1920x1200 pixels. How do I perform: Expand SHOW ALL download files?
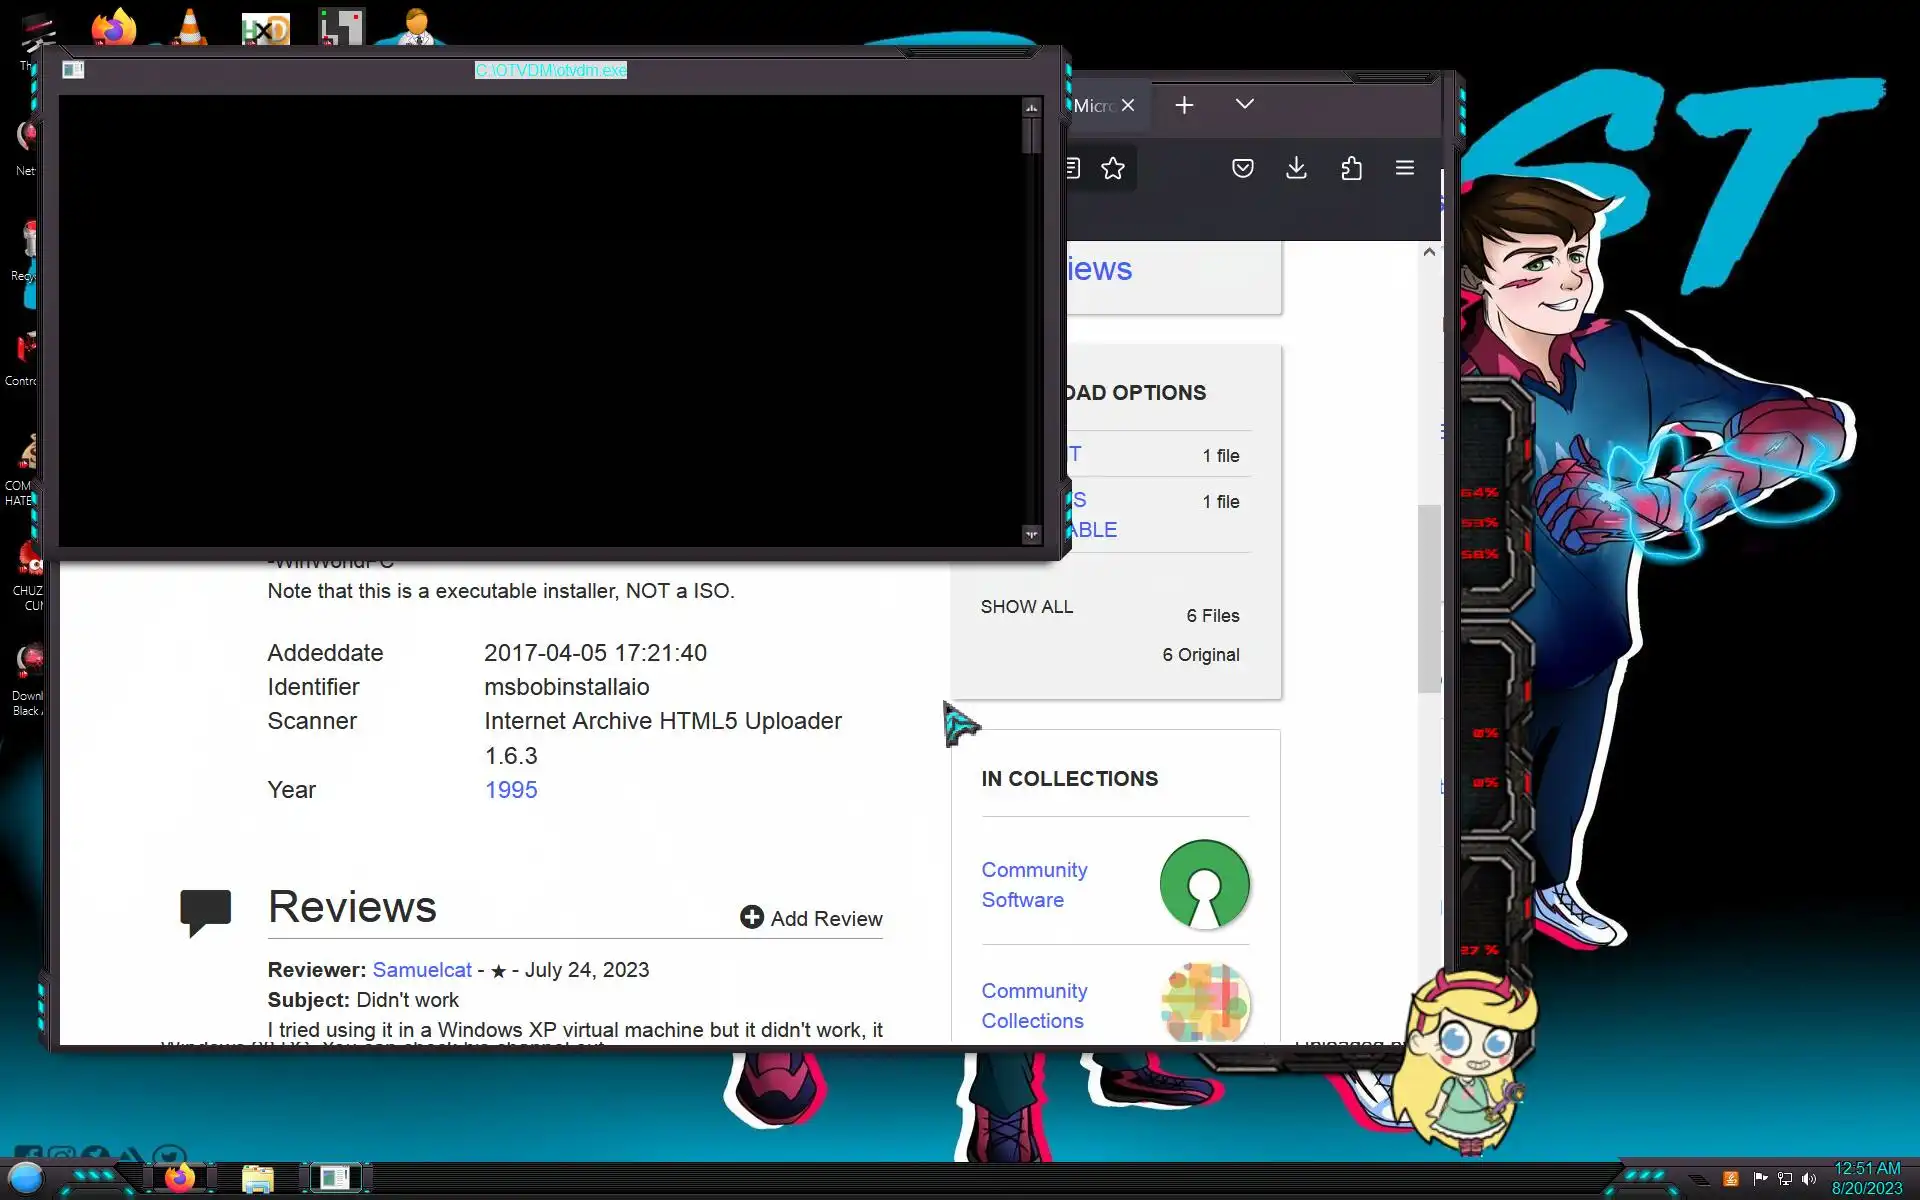click(1026, 607)
